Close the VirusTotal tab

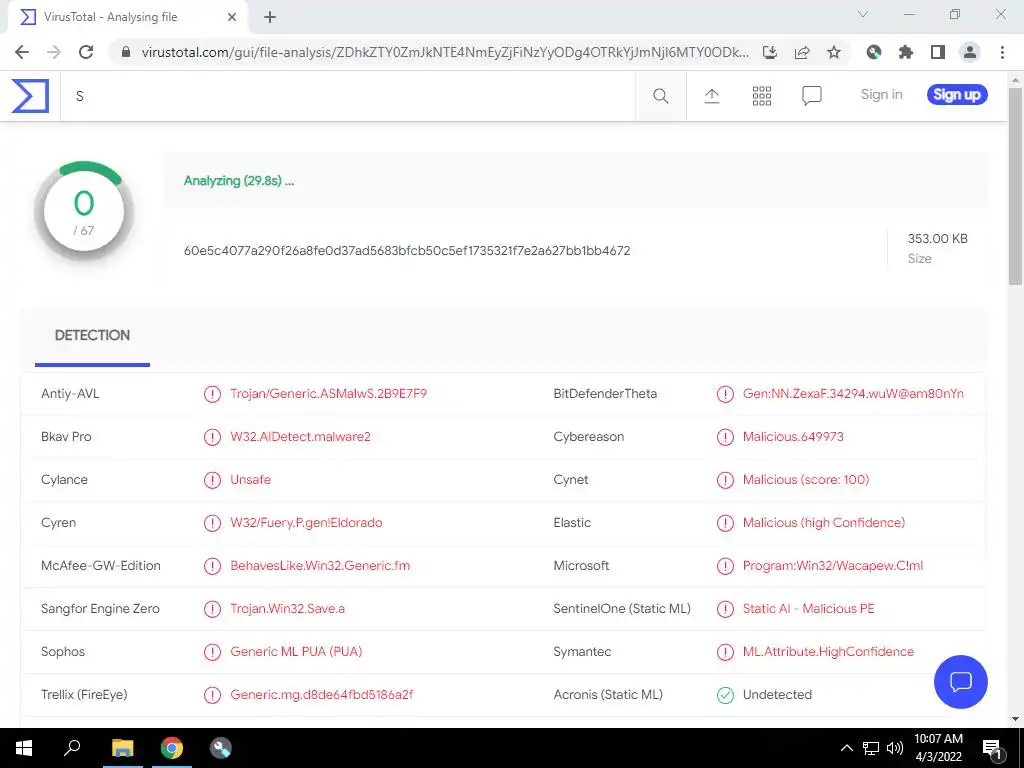[x=232, y=18]
